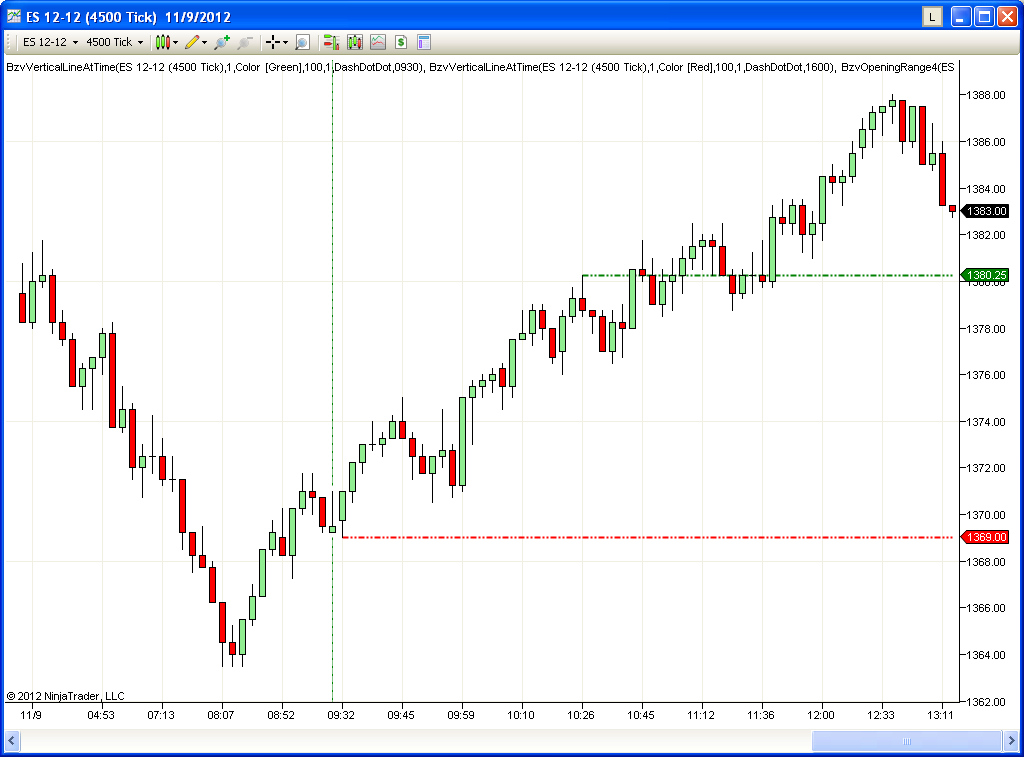Click the 13:11 time axis label
The width and height of the screenshot is (1024, 757).
pos(940,715)
